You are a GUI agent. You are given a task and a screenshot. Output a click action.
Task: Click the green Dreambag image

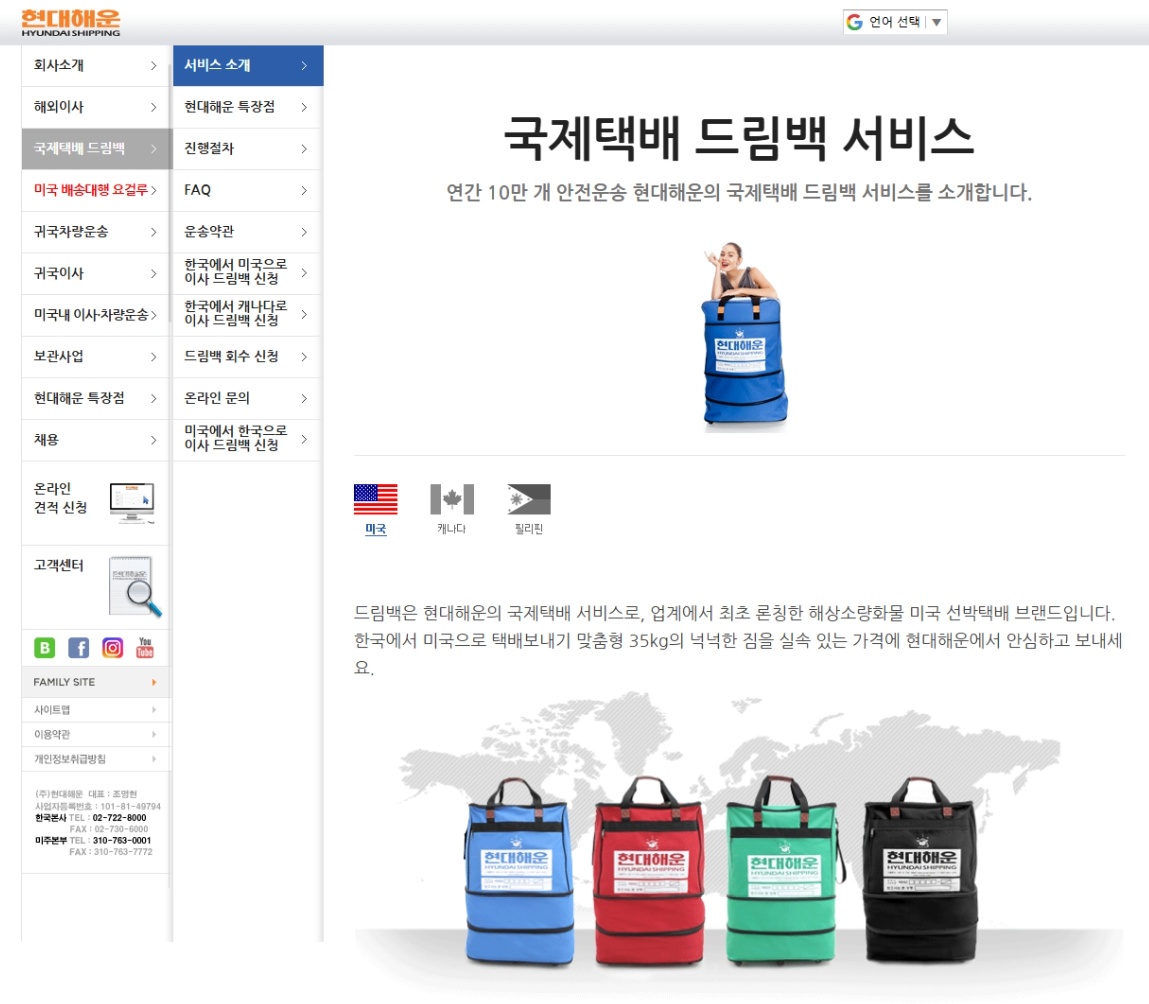coord(784,871)
